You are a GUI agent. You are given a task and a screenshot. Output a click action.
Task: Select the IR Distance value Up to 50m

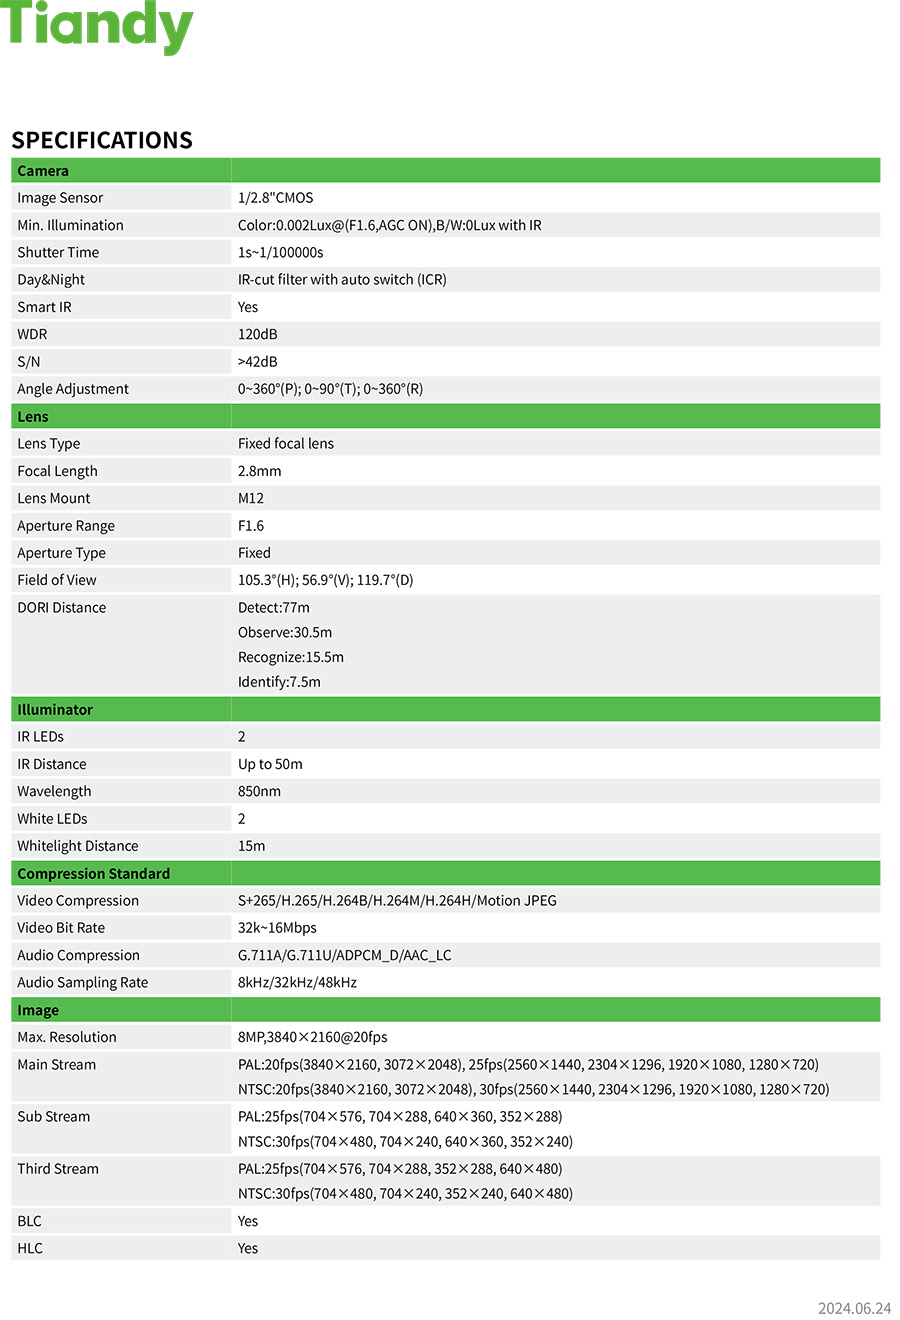(x=270, y=764)
